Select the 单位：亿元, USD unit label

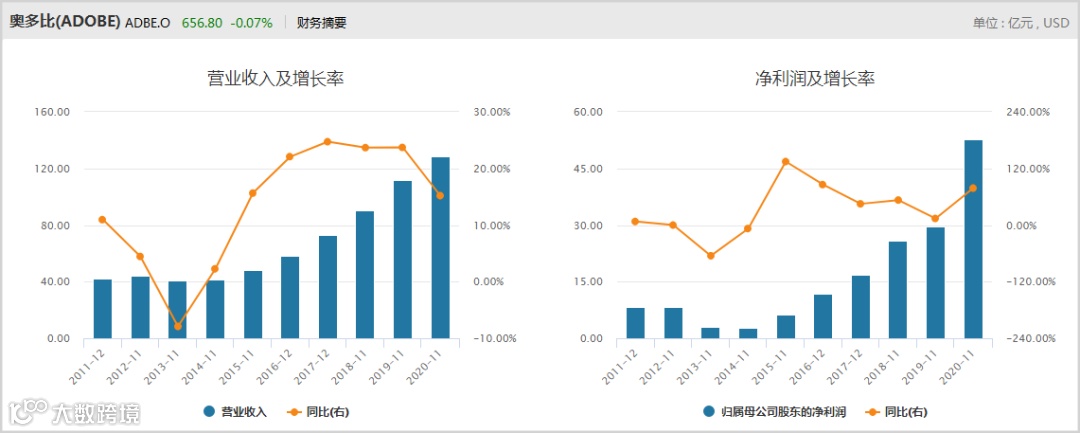pos(1021,23)
